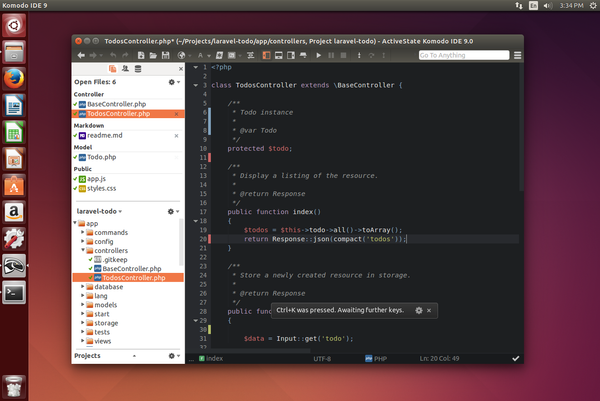
Task: Close the TodosController.php open file entry
Action: pyautogui.click(x=176, y=114)
